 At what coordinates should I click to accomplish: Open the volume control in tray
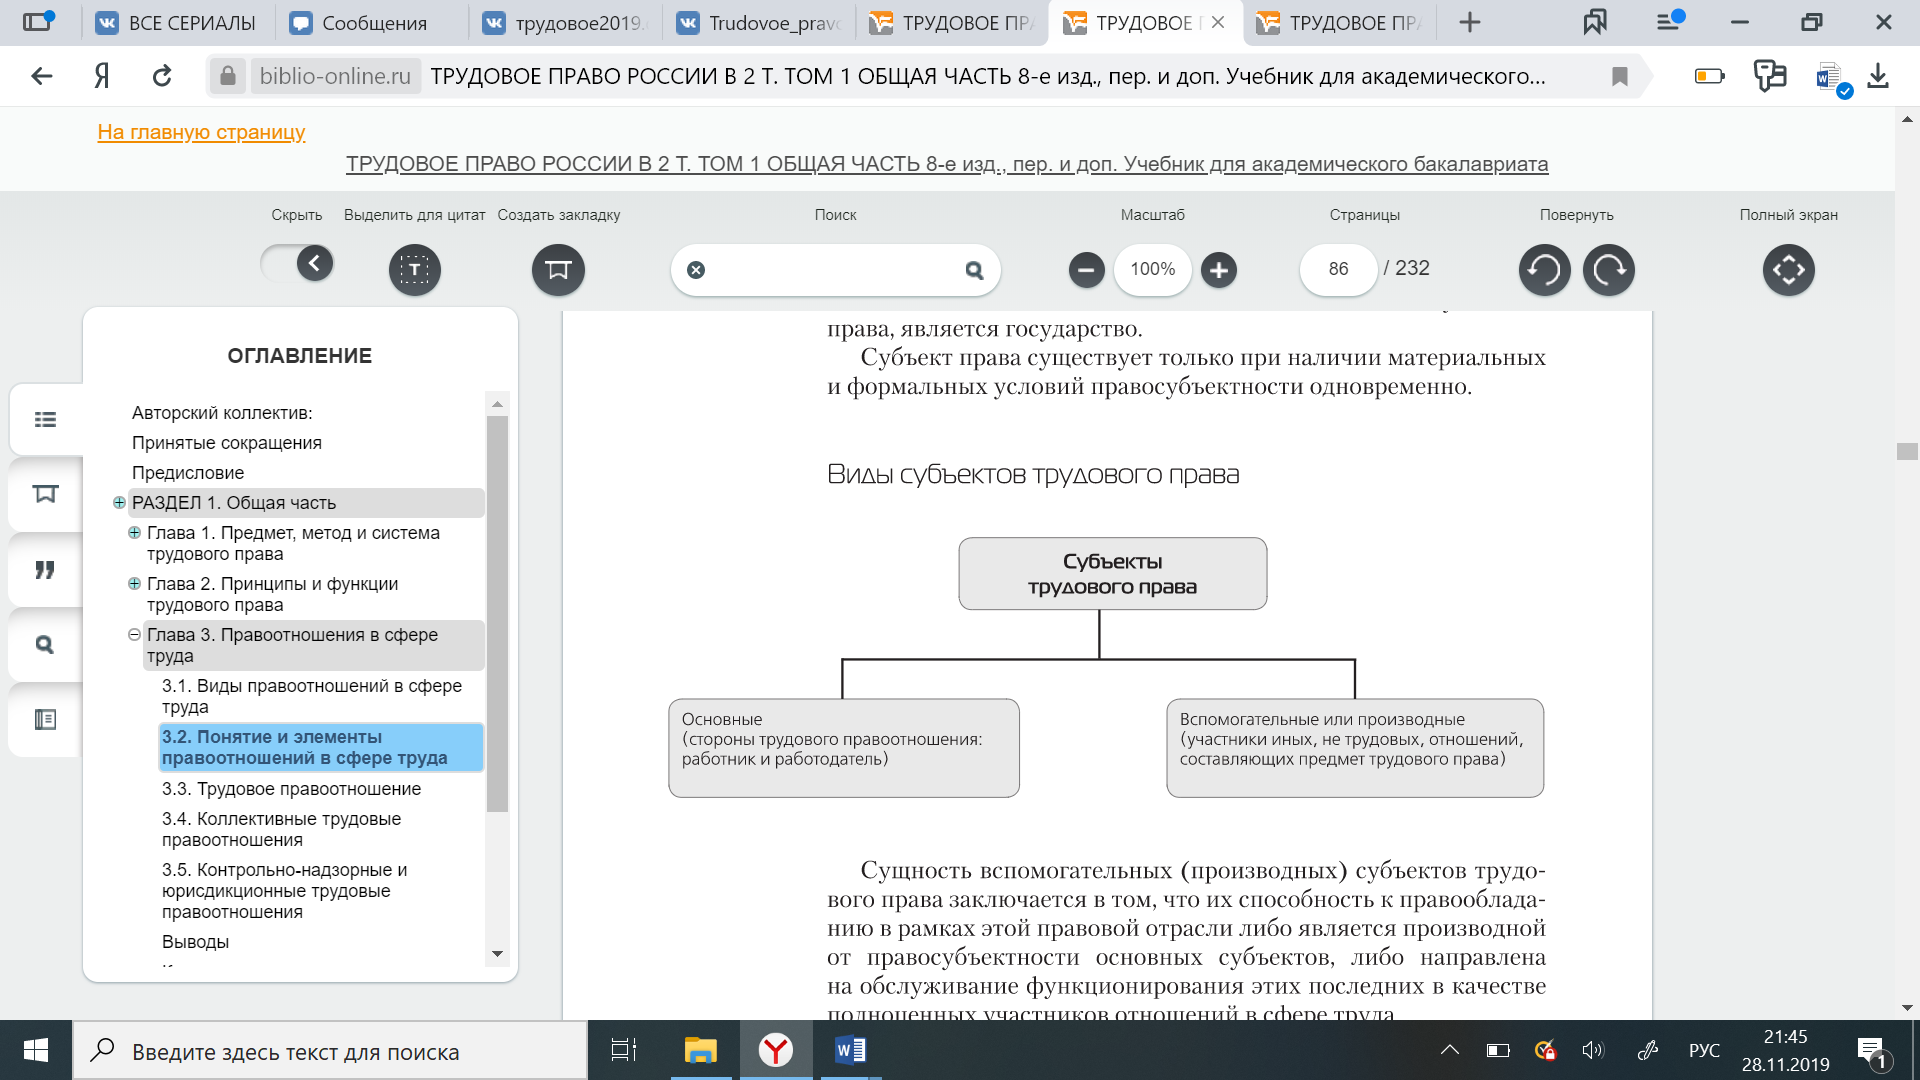[1593, 1051]
